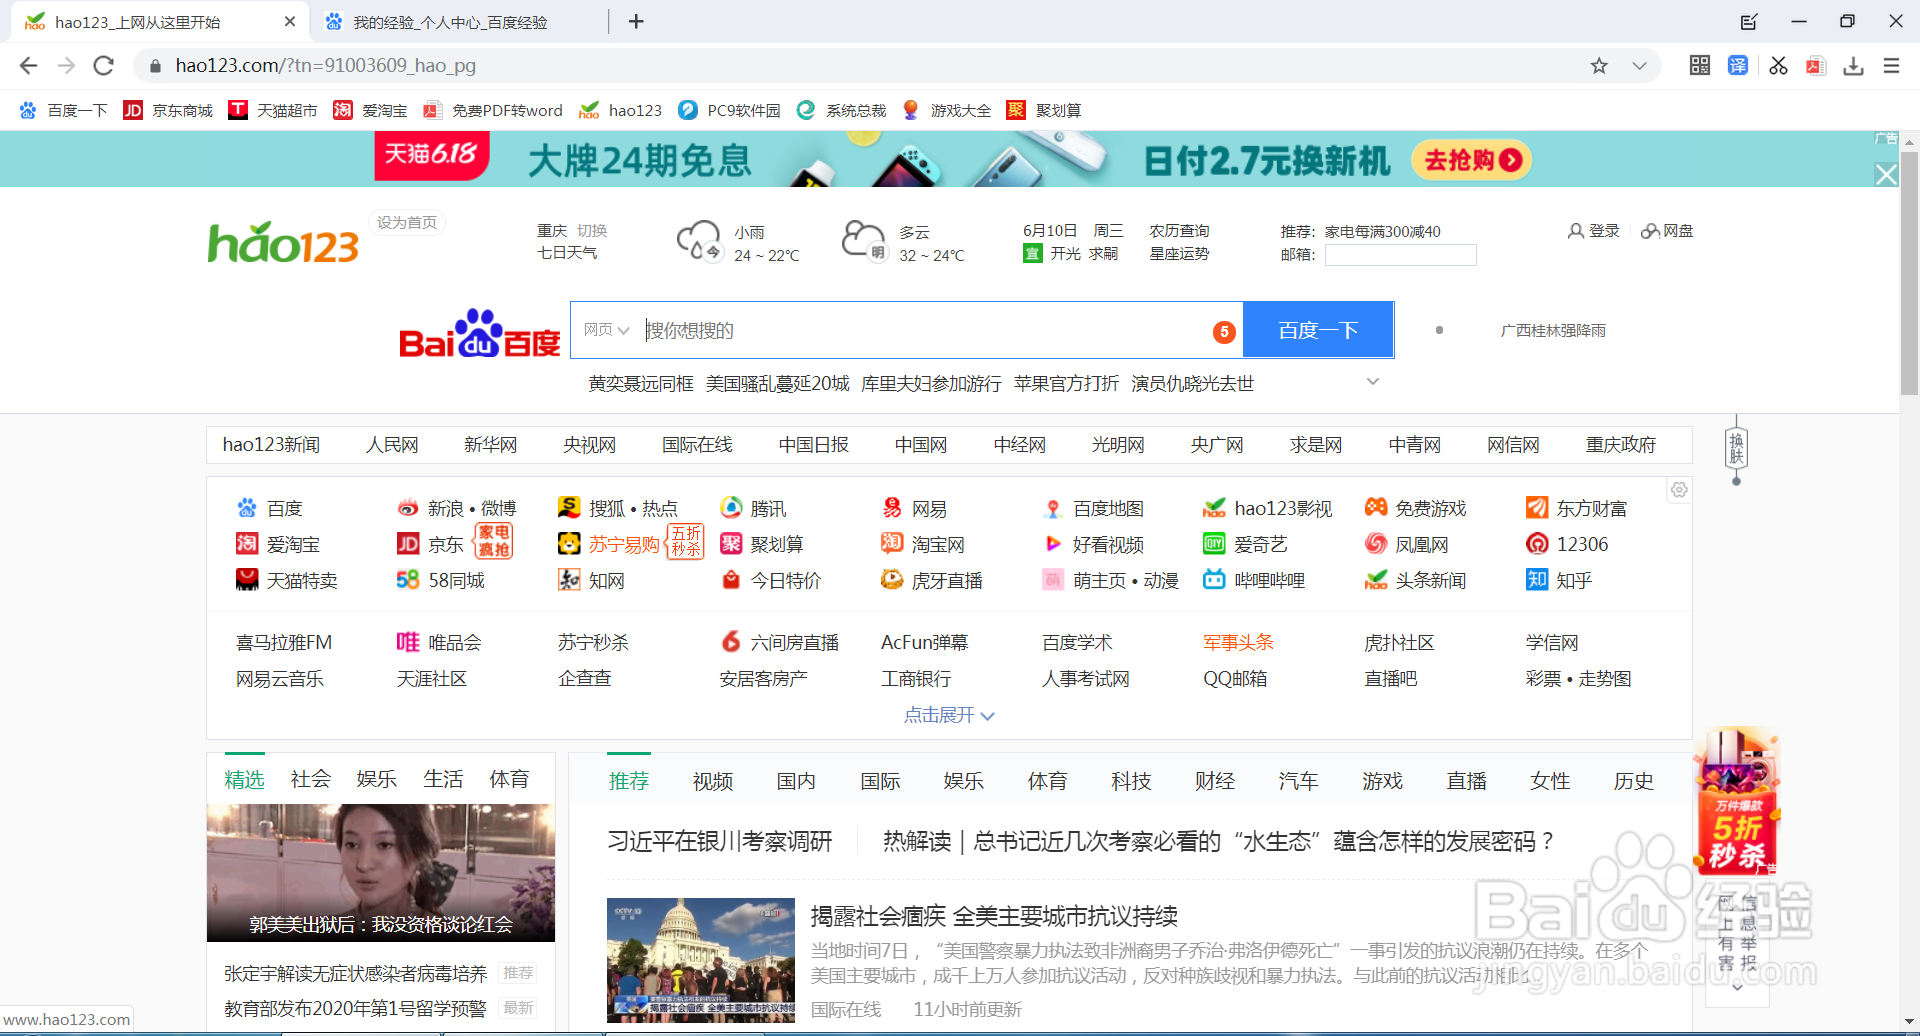
Task: Close the top banner advertisement
Action: 1886,175
